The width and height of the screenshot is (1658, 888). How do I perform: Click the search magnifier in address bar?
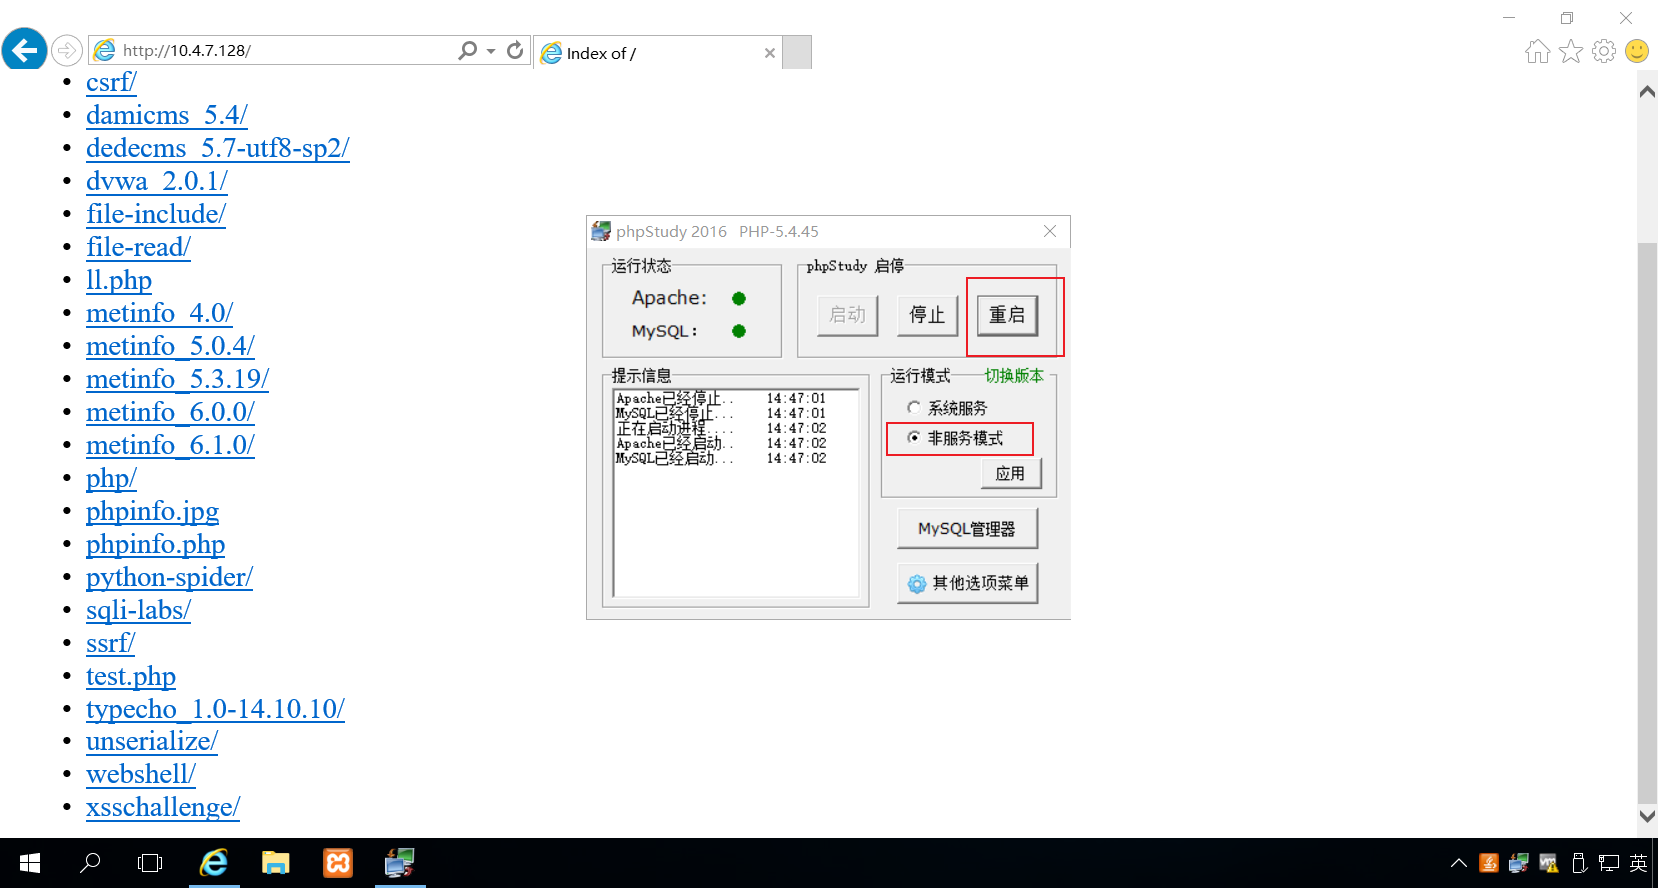tap(467, 50)
